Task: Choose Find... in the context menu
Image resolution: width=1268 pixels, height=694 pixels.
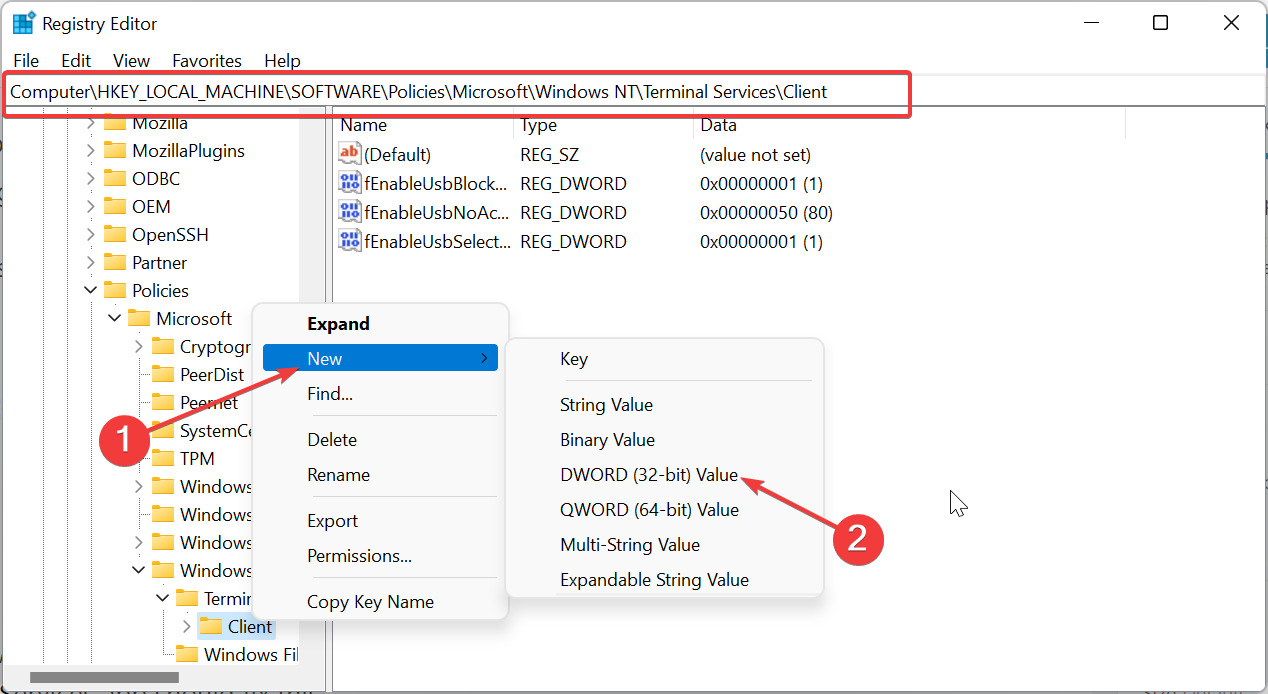Action: pyautogui.click(x=380, y=394)
